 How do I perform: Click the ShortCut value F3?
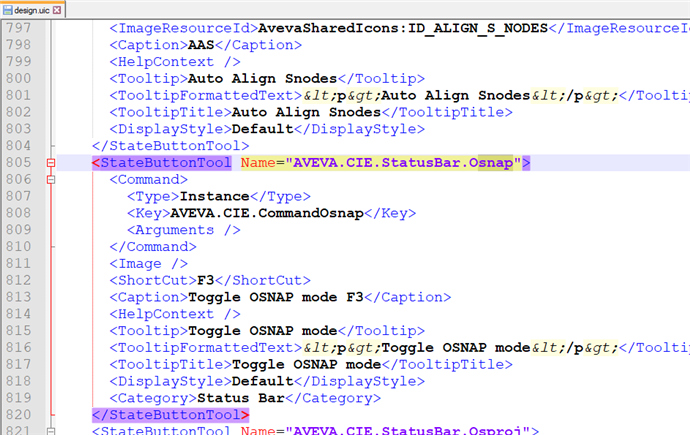click(x=206, y=281)
